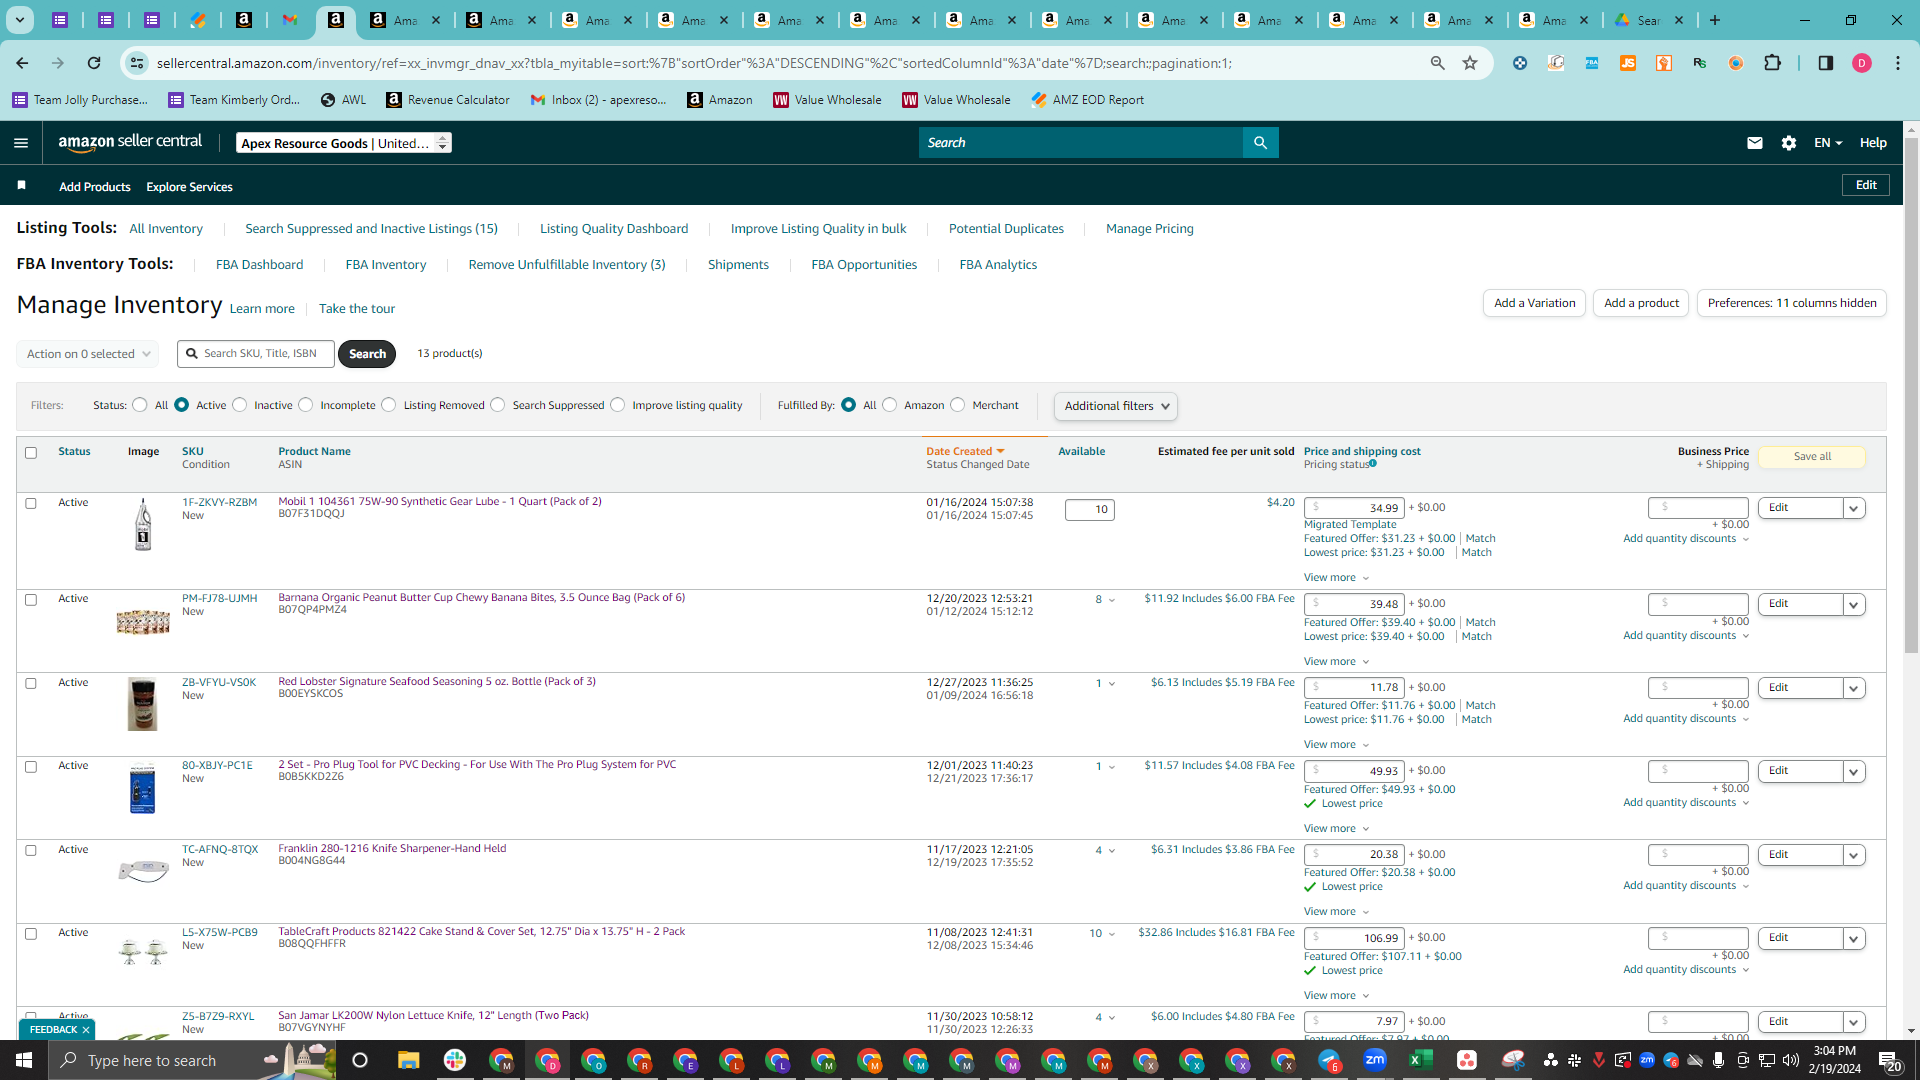Screen dimensions: 1920x1080
Task: Open the Windows notification center
Action: pyautogui.click(x=1890, y=1060)
